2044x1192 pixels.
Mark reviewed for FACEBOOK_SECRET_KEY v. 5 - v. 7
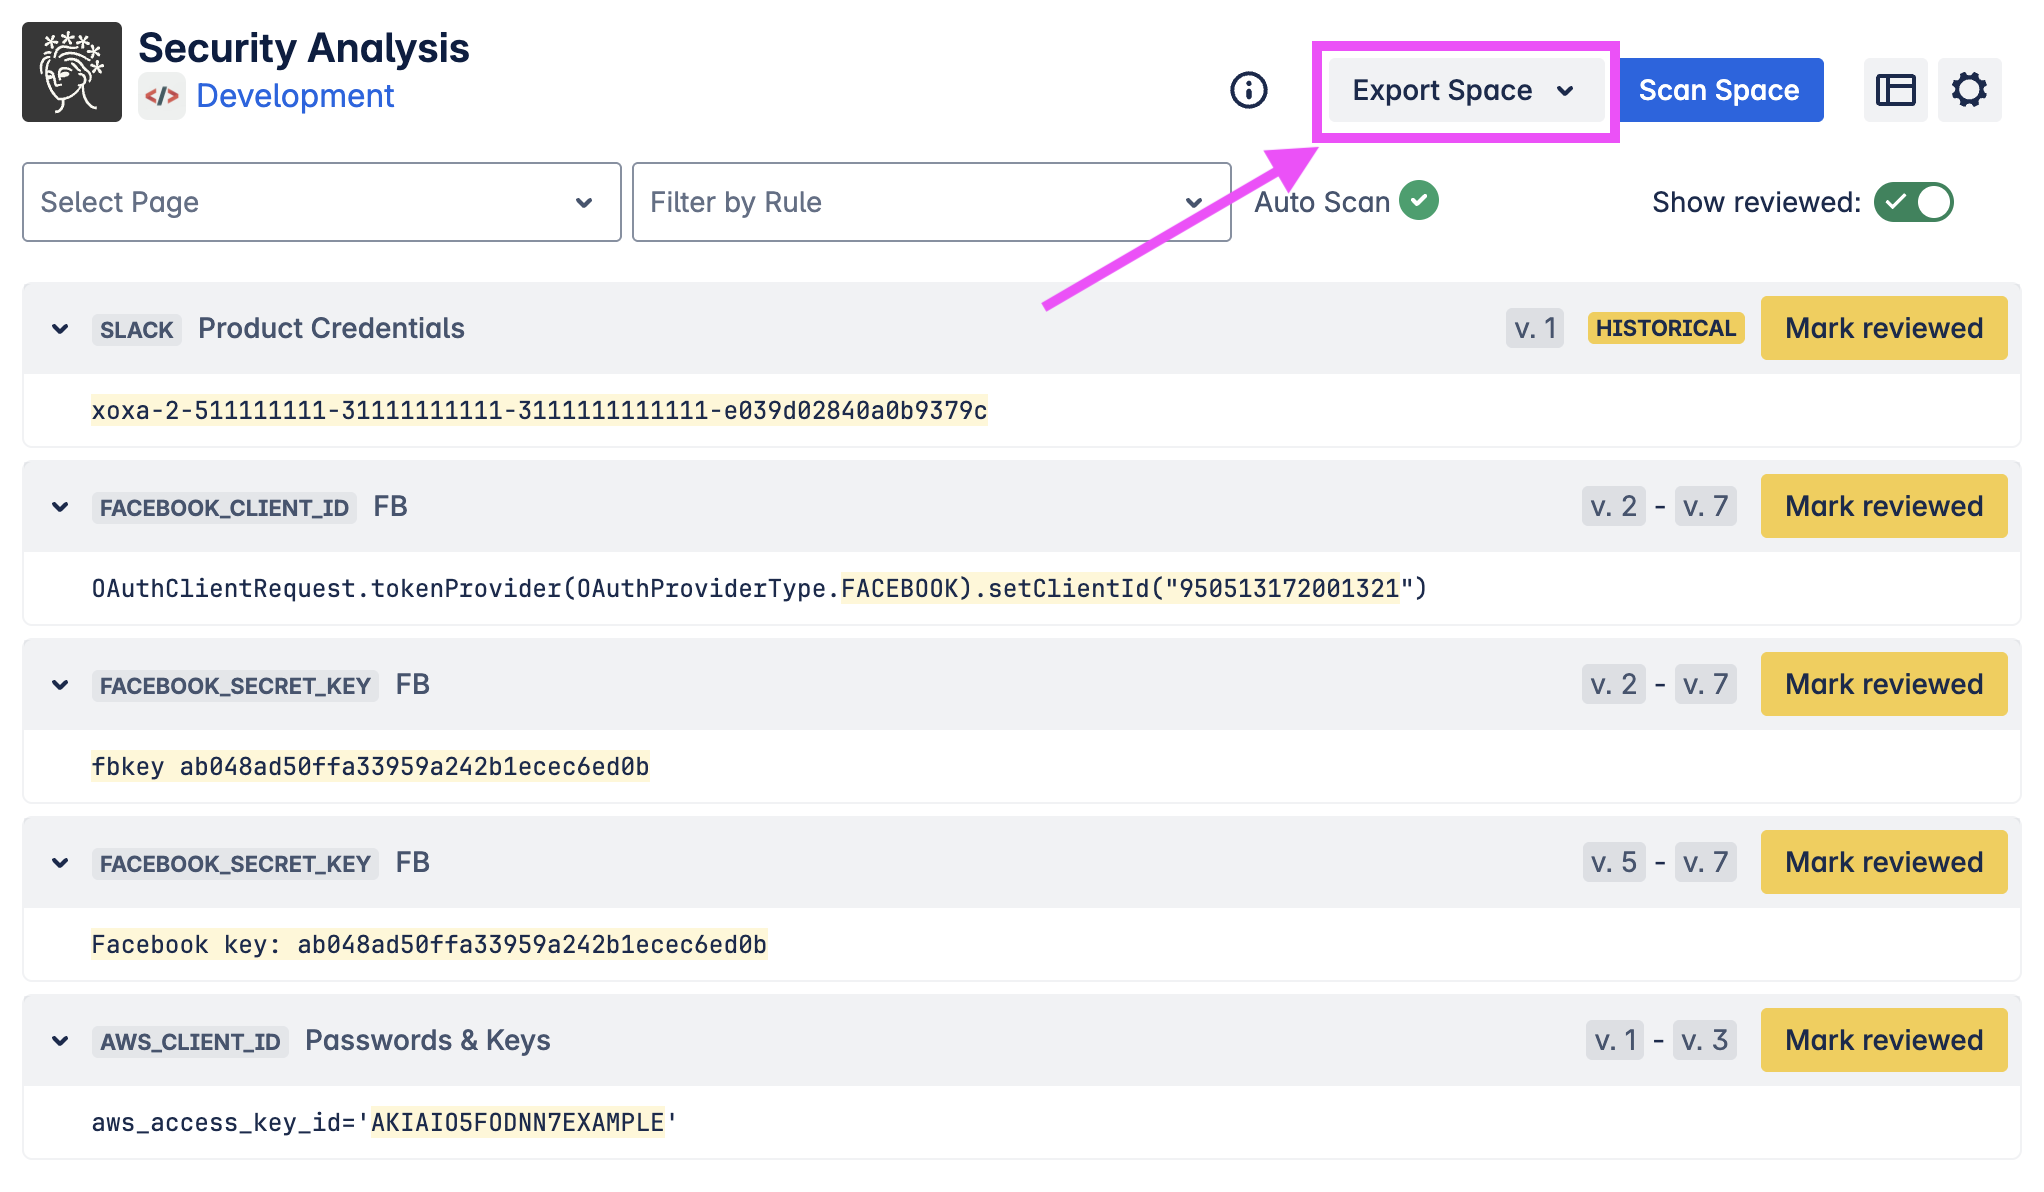tap(1884, 862)
